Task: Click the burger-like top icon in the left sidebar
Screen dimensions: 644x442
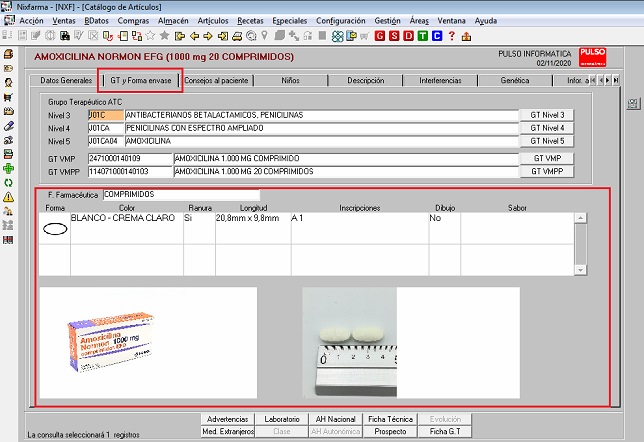Action: pyautogui.click(x=8, y=54)
